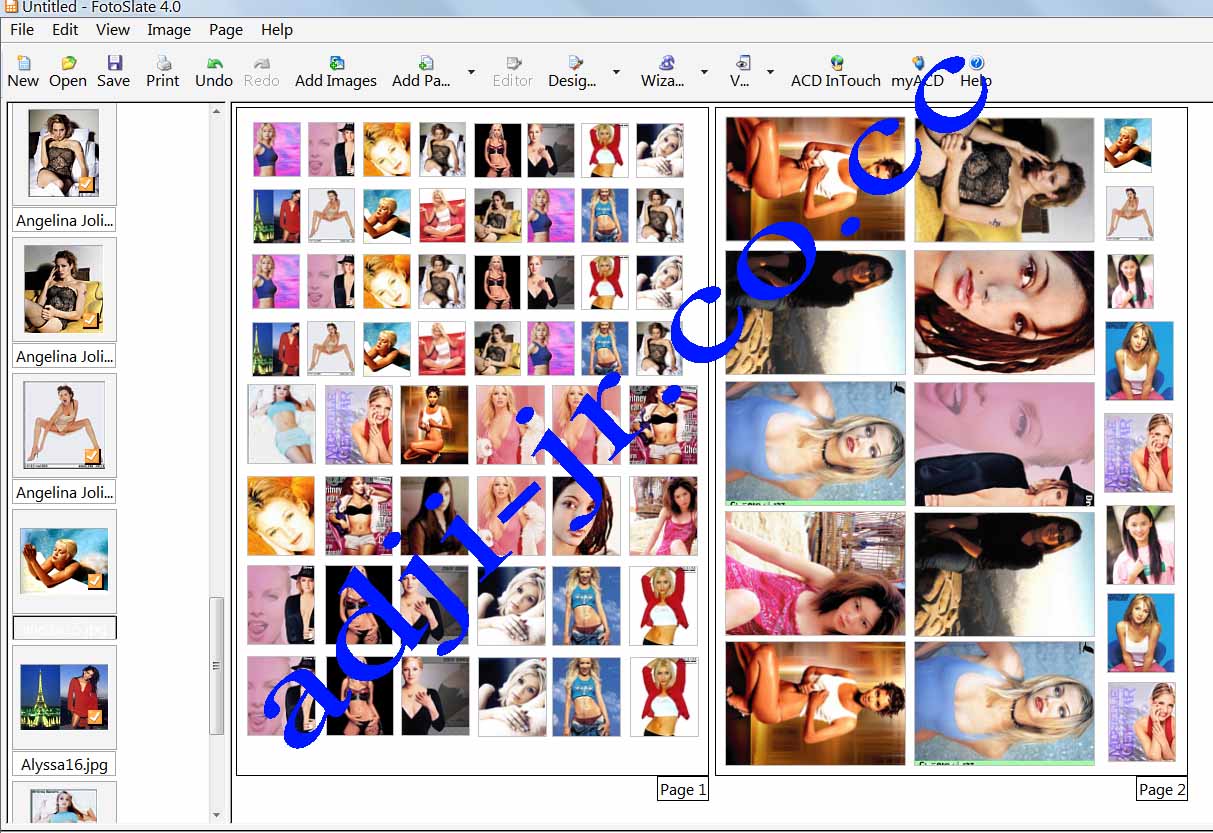Image resolution: width=1213 pixels, height=833 pixels.
Task: Open the Page menu
Action: point(226,30)
